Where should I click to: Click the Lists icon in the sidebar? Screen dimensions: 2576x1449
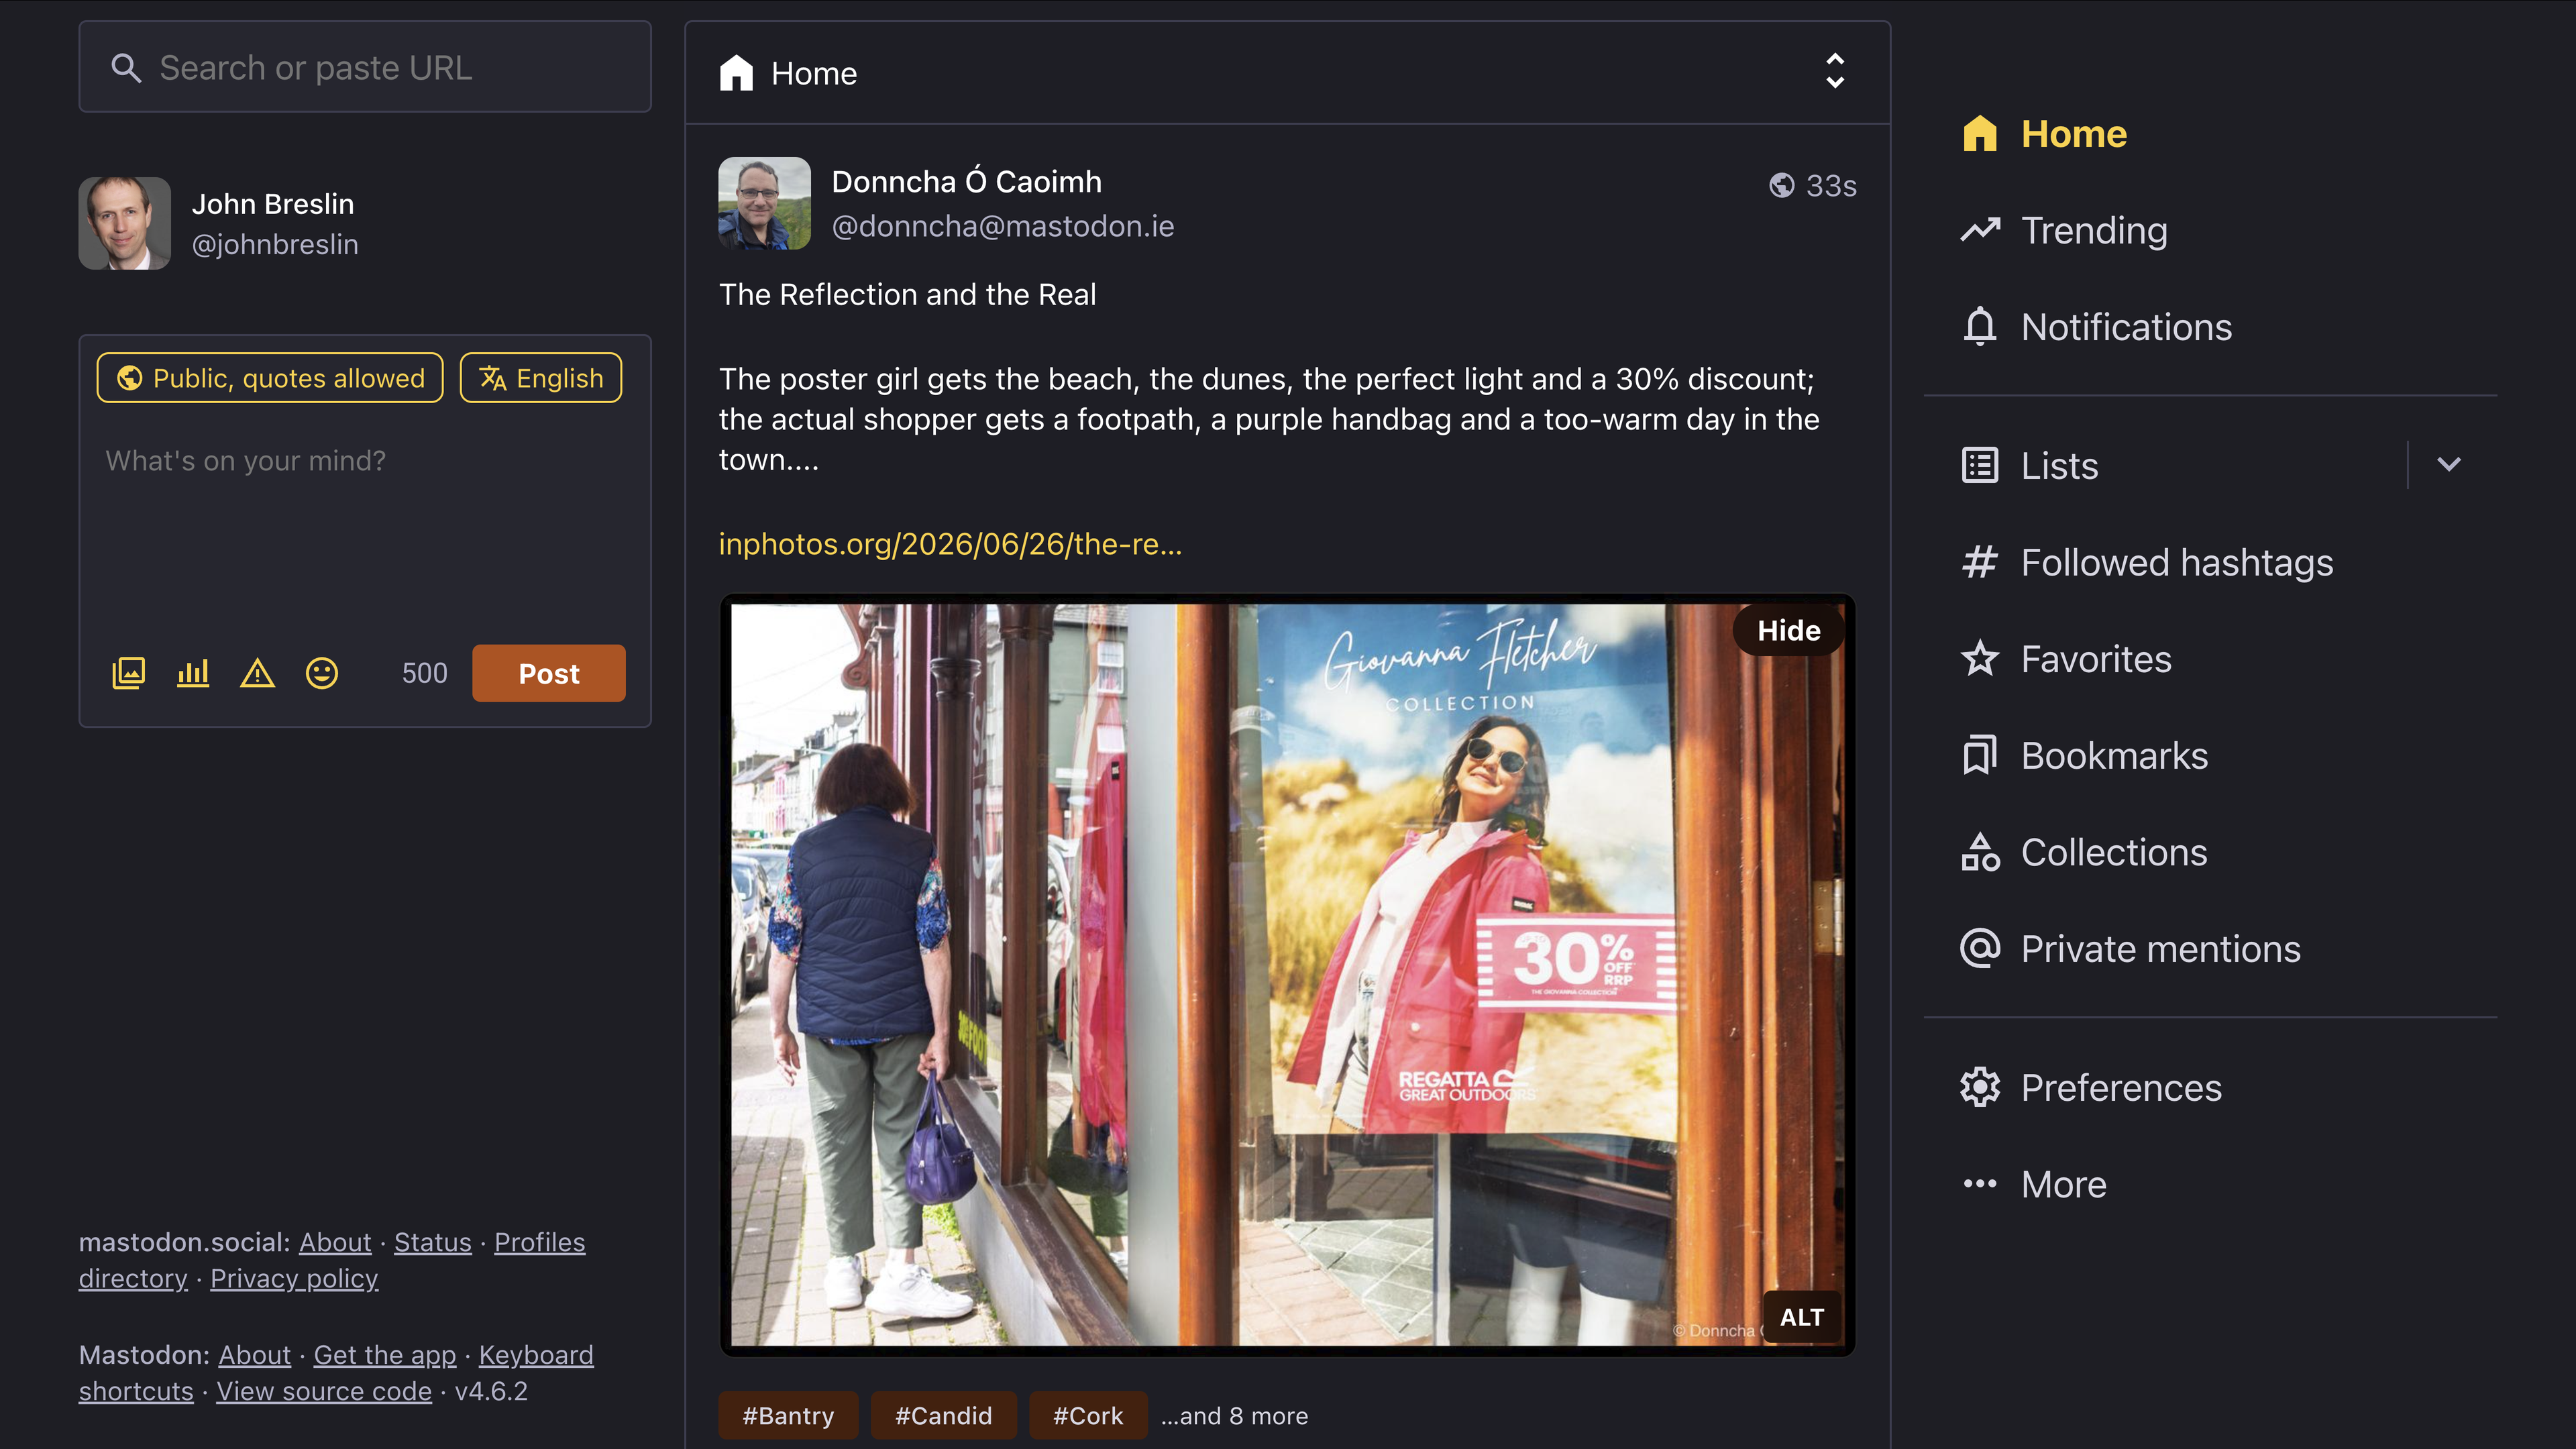pyautogui.click(x=1980, y=465)
